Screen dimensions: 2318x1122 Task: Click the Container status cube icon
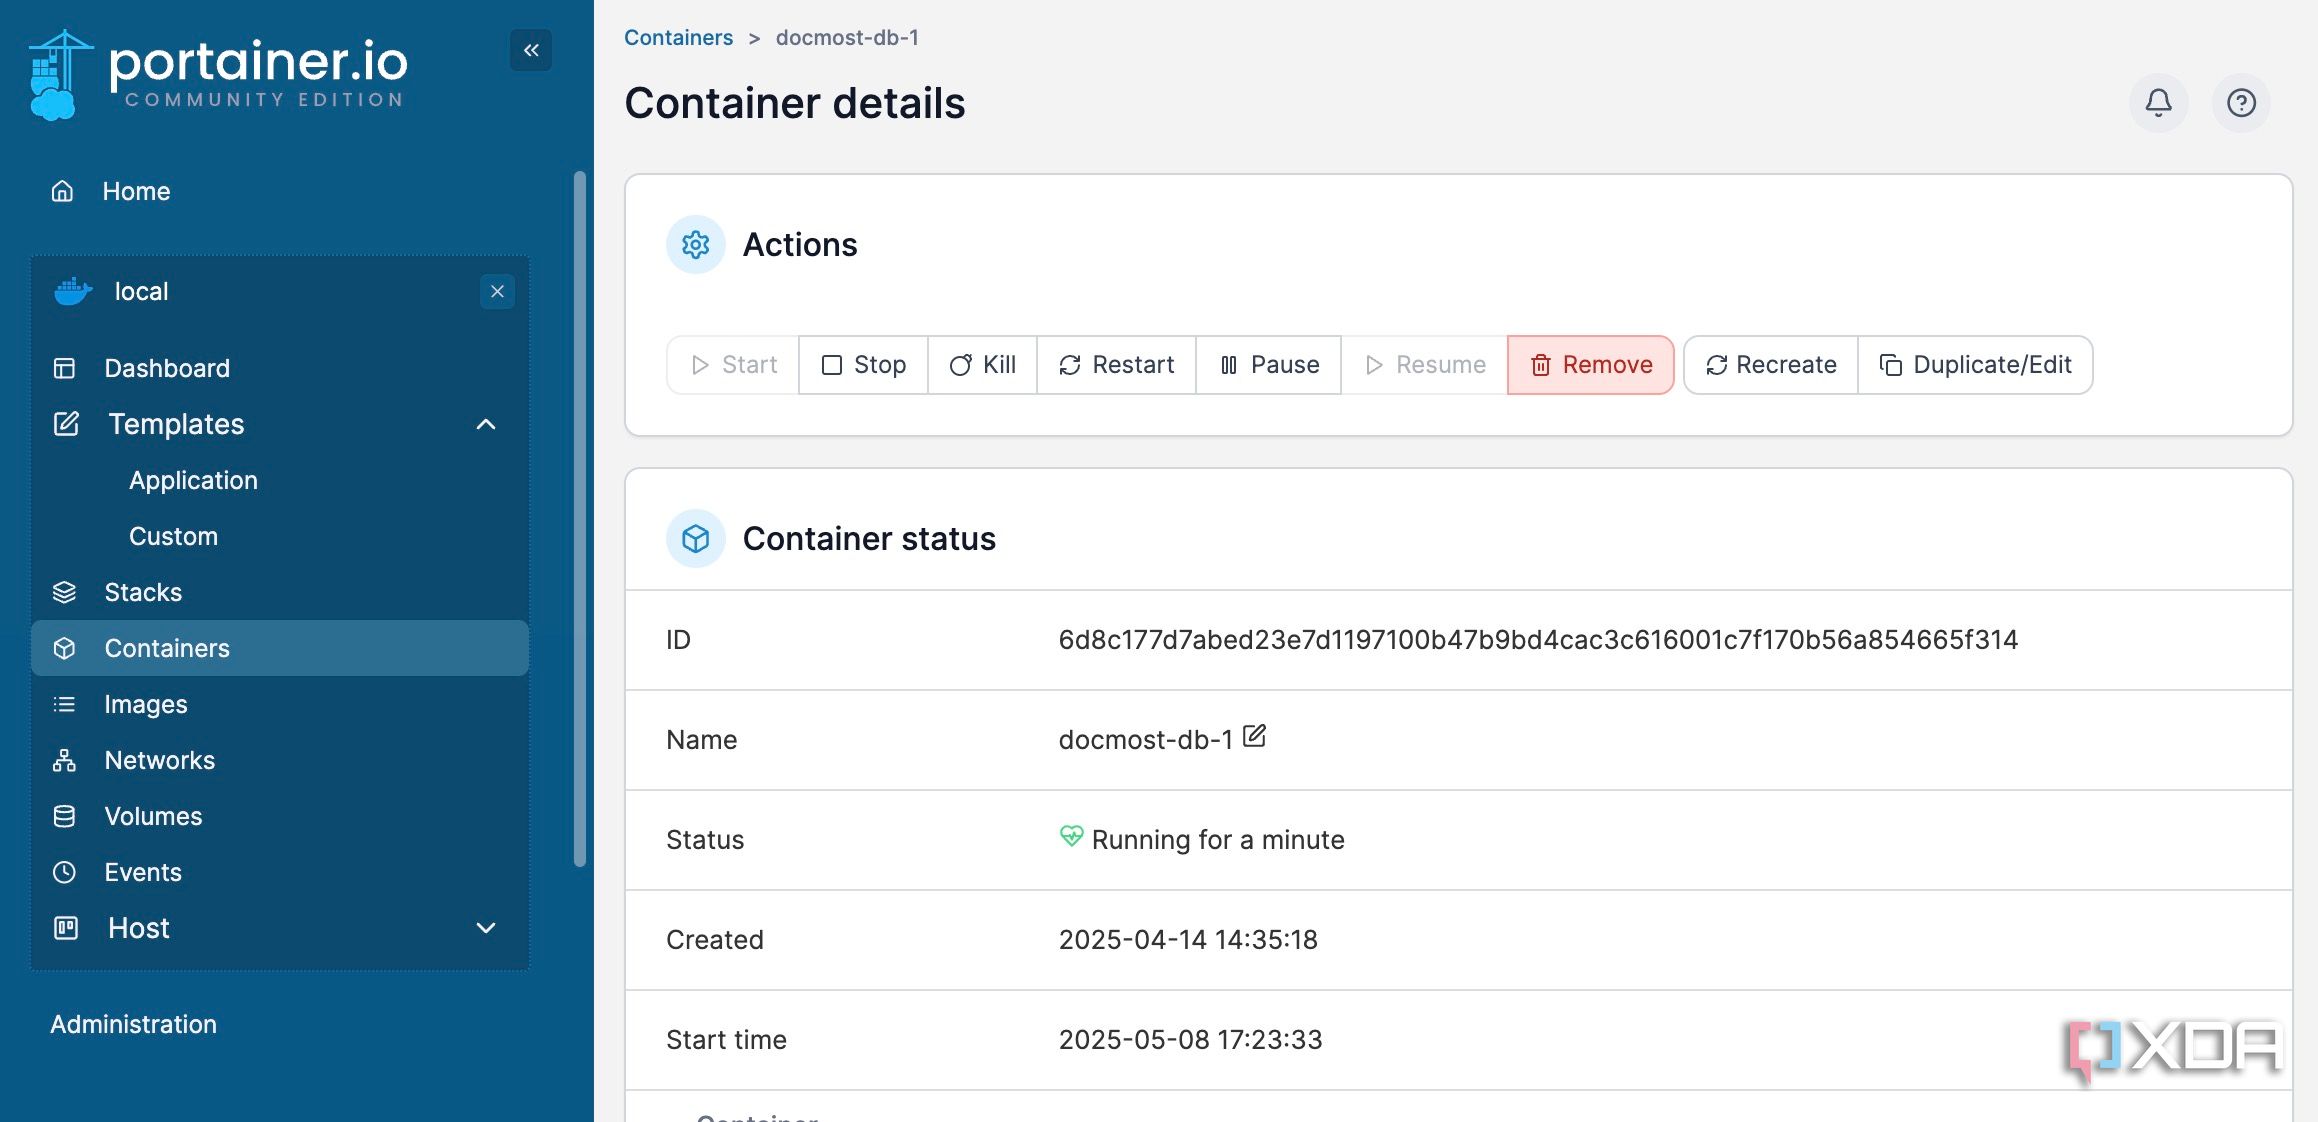coord(696,539)
